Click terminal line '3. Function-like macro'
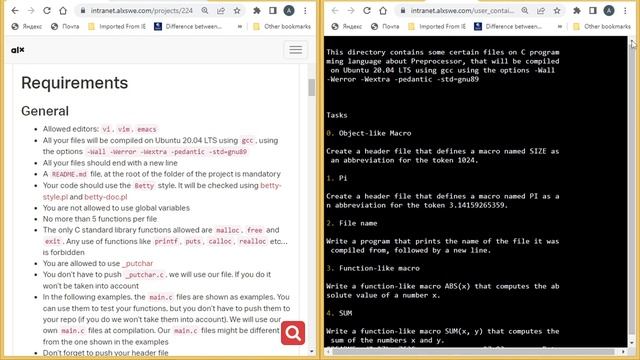This screenshot has width=640, height=360. coord(373,268)
